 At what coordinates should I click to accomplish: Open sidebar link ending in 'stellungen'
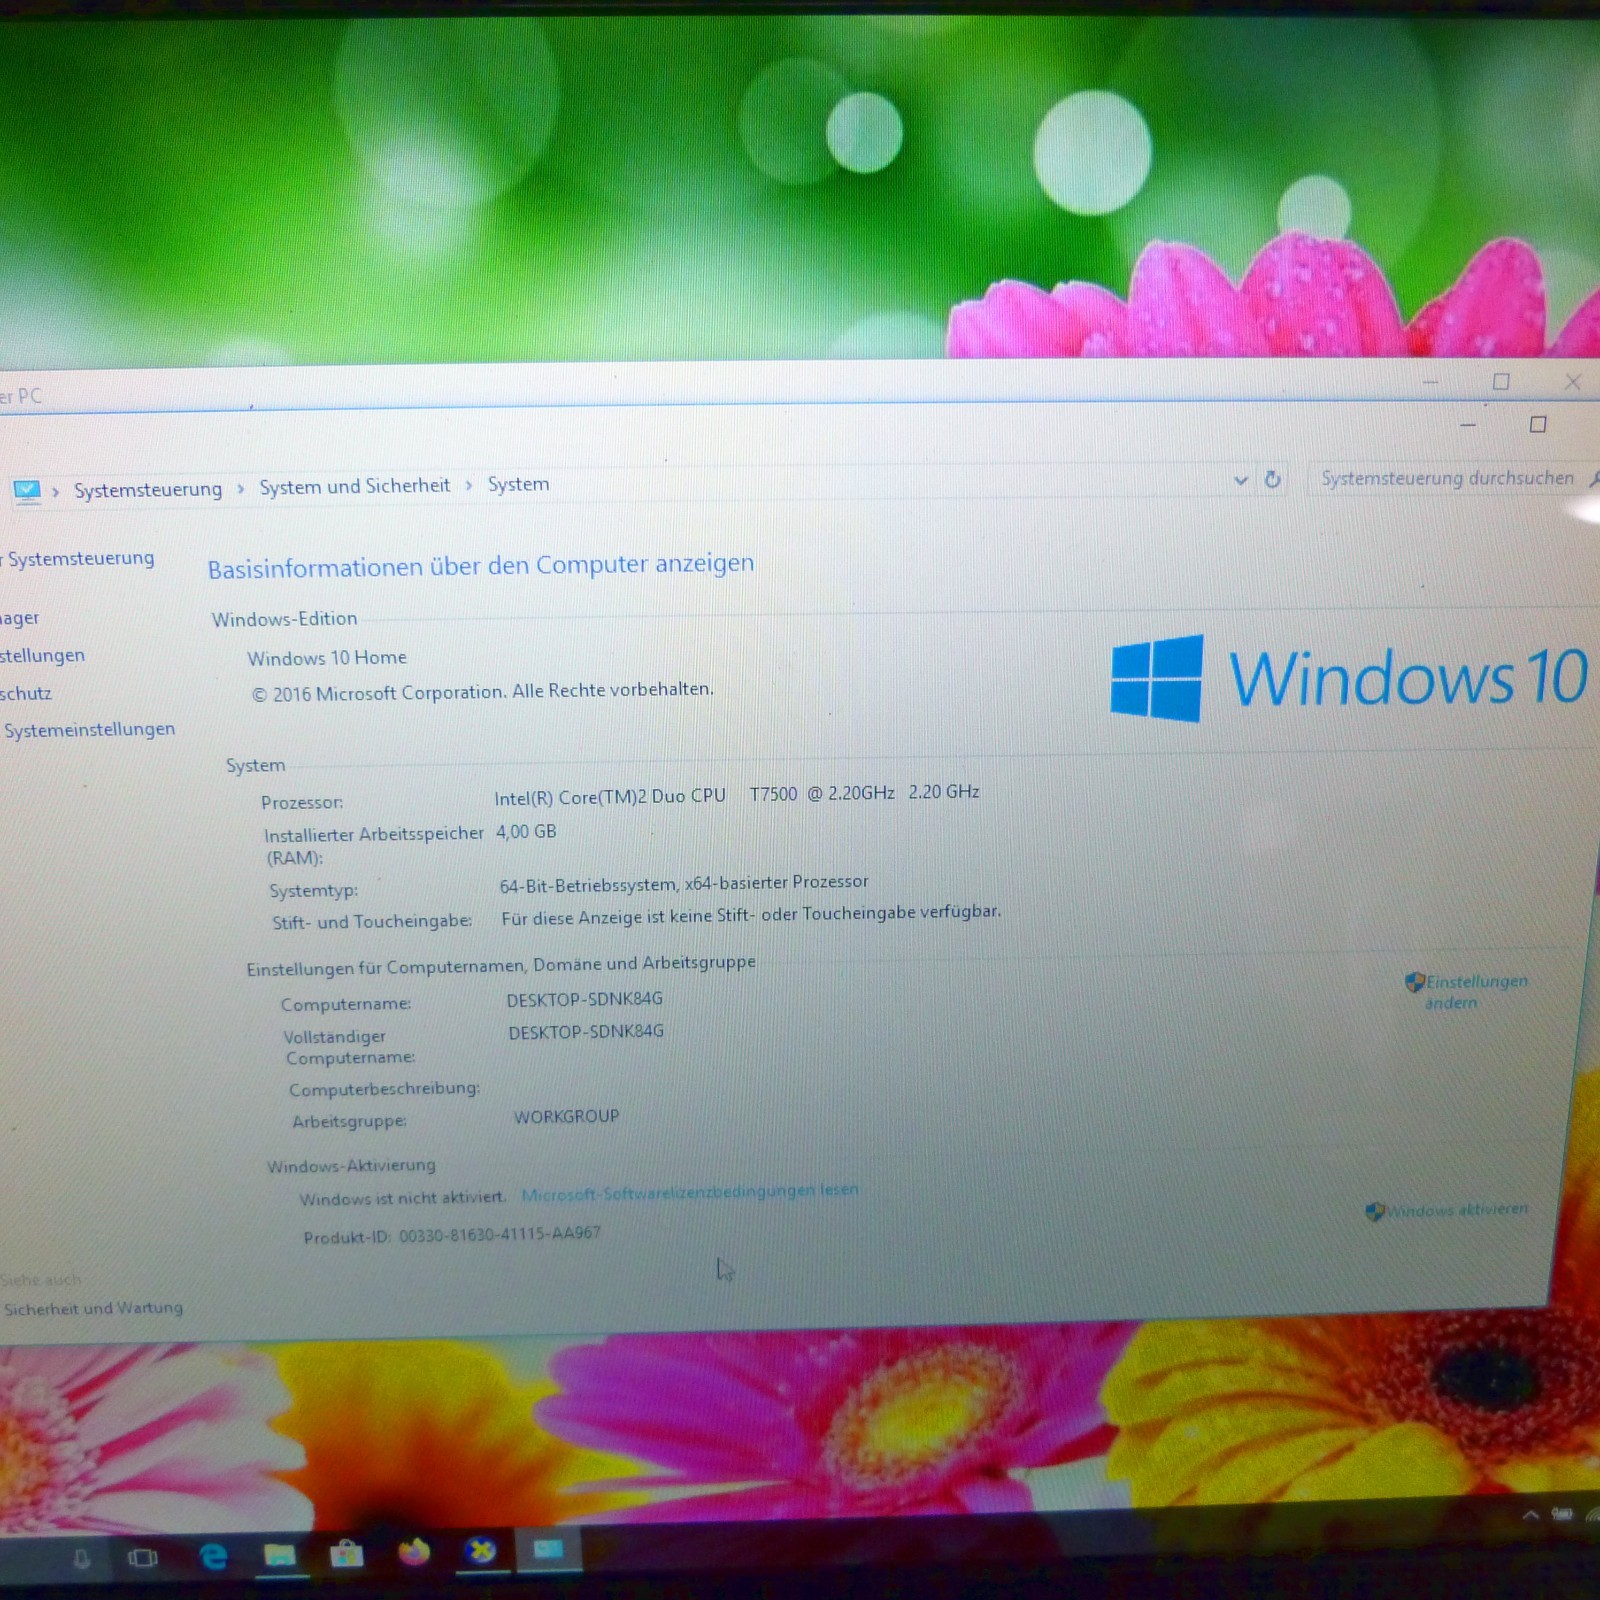43,655
